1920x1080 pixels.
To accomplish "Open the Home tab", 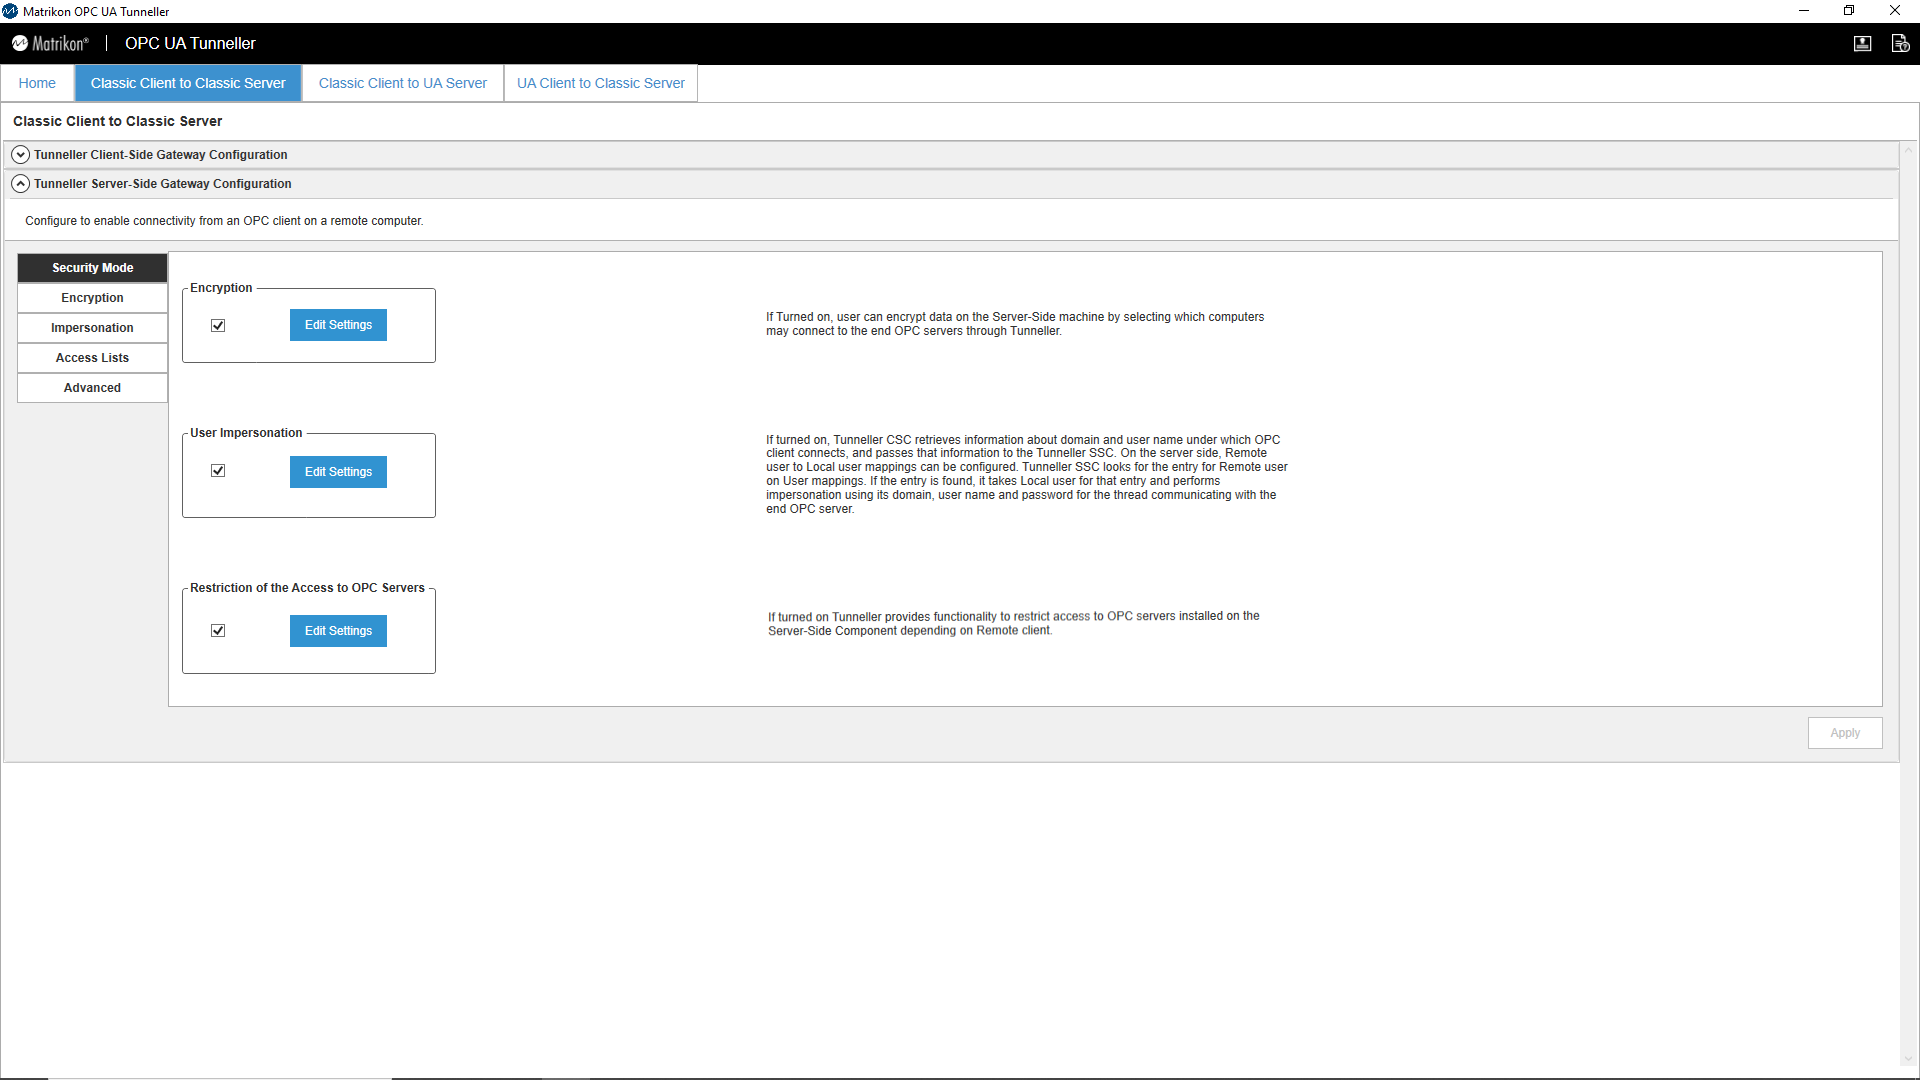I will 37,83.
